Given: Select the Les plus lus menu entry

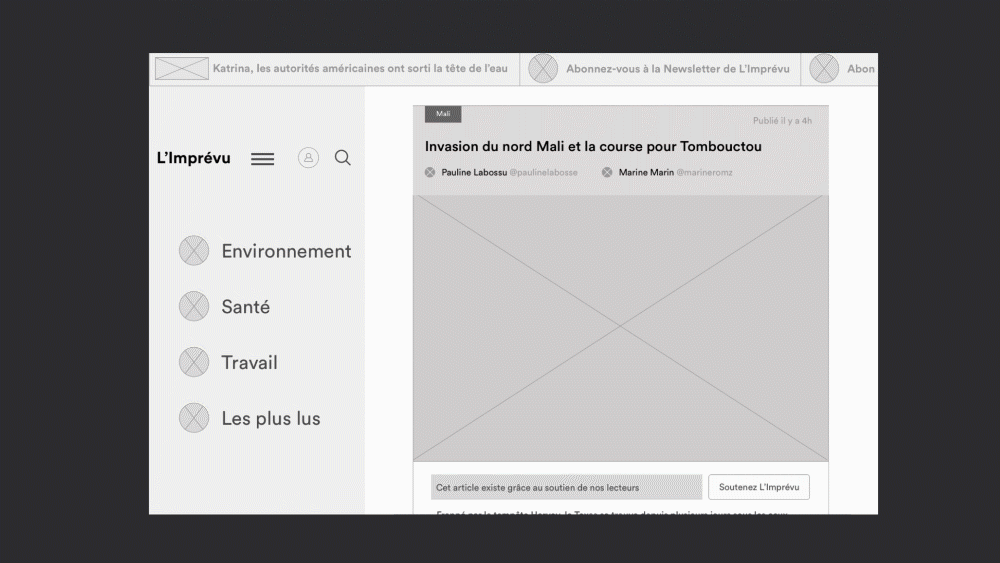Looking at the screenshot, I should [x=271, y=418].
